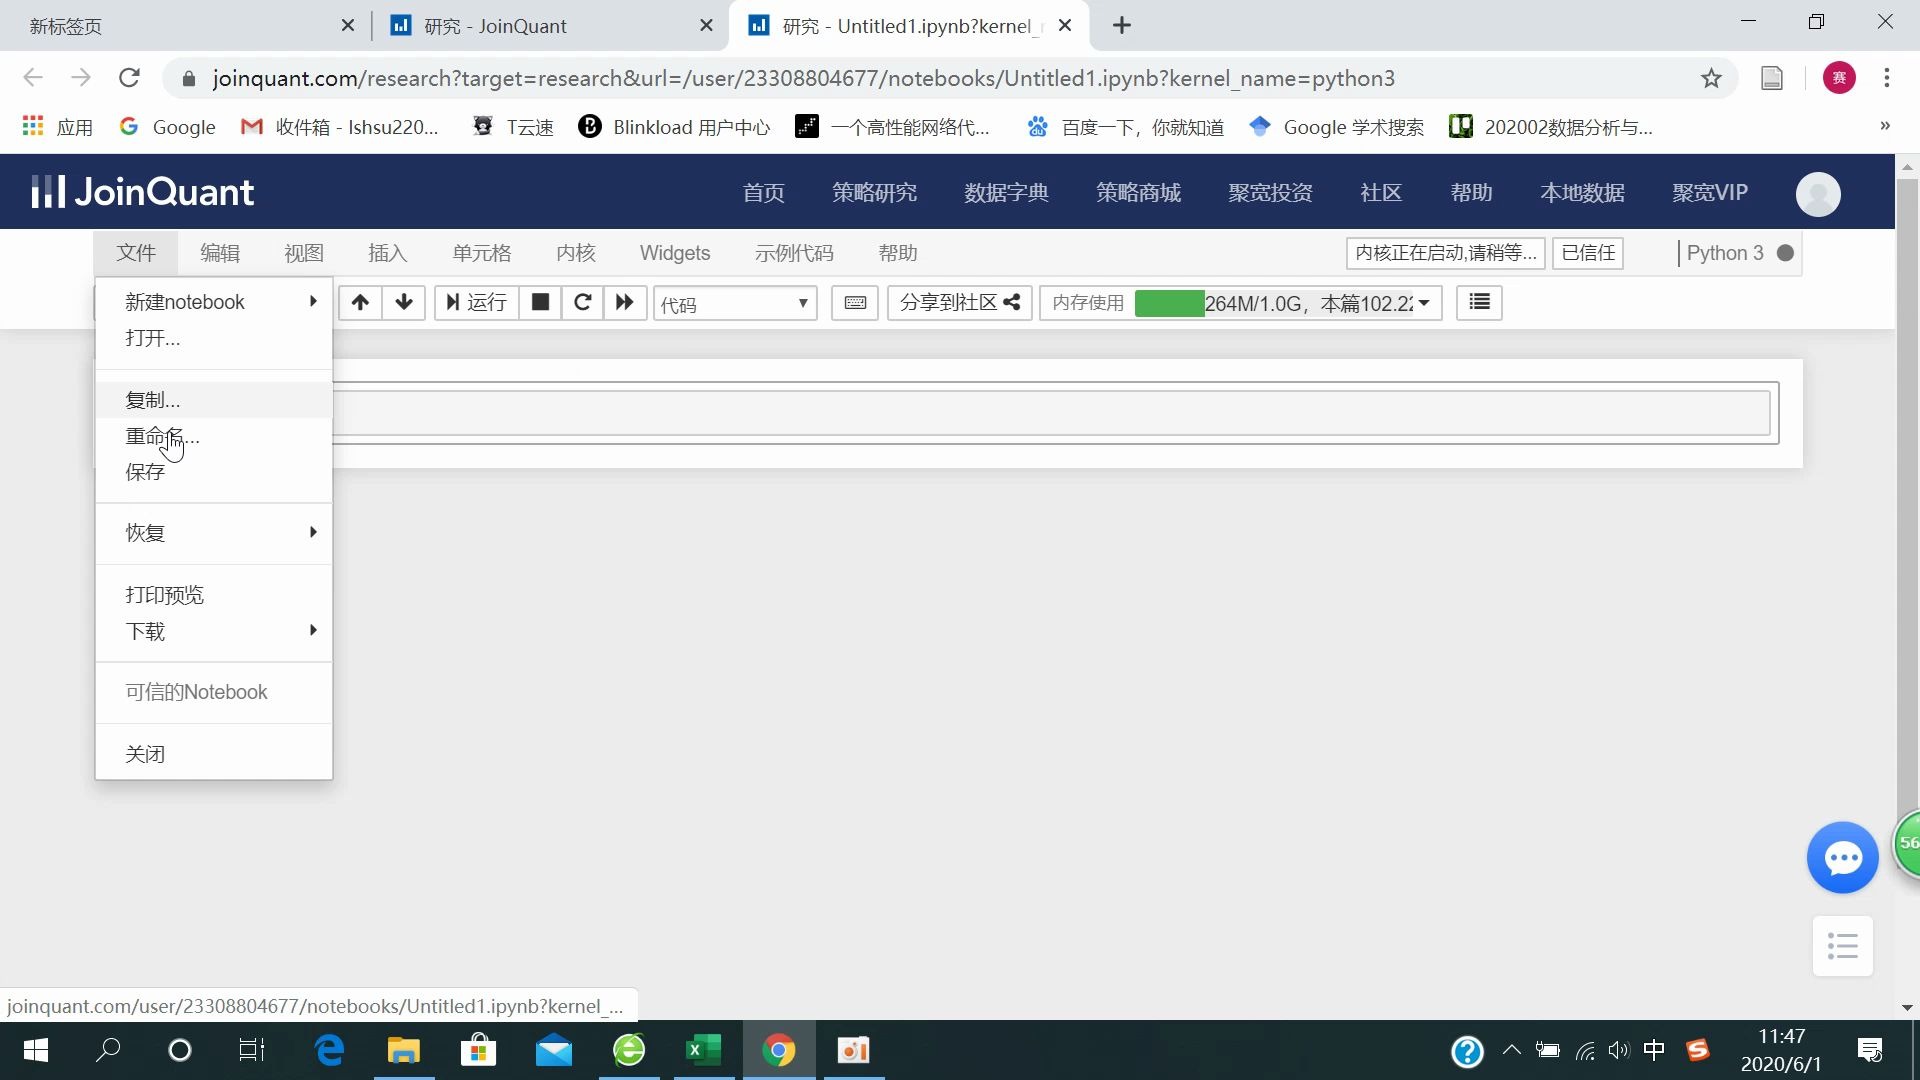The width and height of the screenshot is (1920, 1080).
Task: Open the 代码 cell type dropdown
Action: (x=735, y=303)
